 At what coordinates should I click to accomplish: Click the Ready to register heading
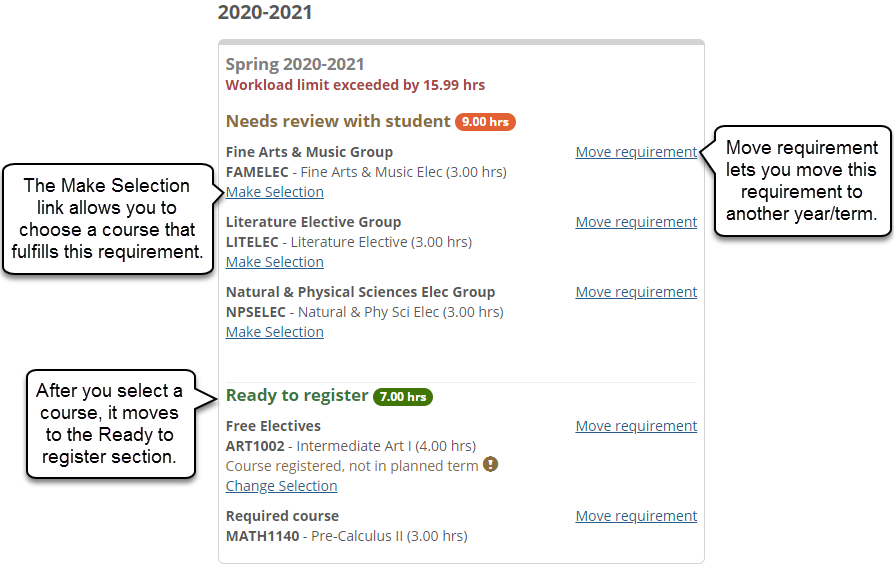tap(296, 396)
